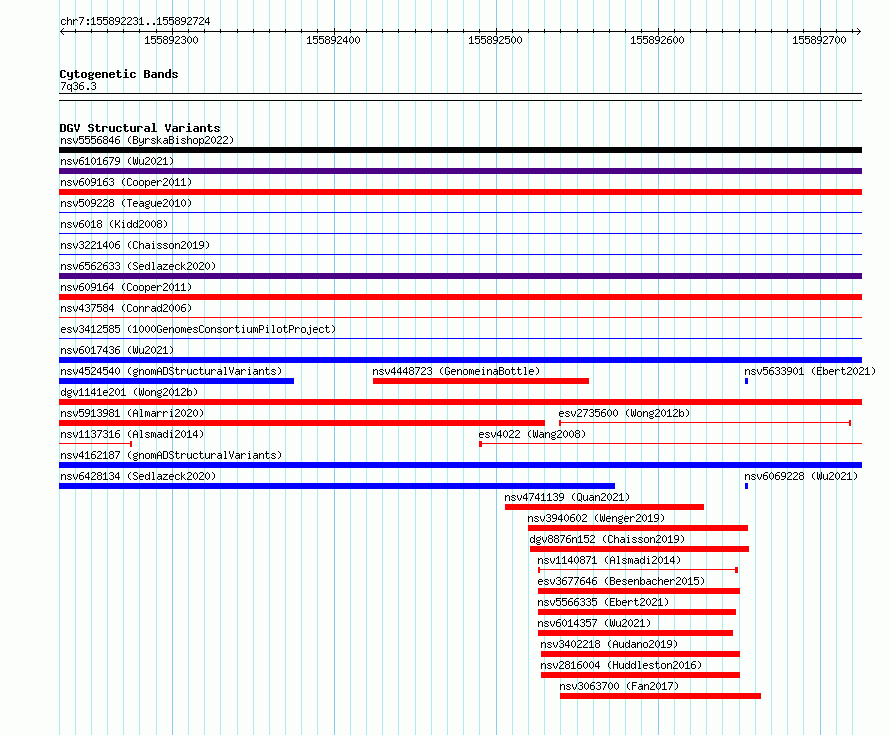Select the red dgv8876n152 bar
890x735 pixels.
[639, 549]
